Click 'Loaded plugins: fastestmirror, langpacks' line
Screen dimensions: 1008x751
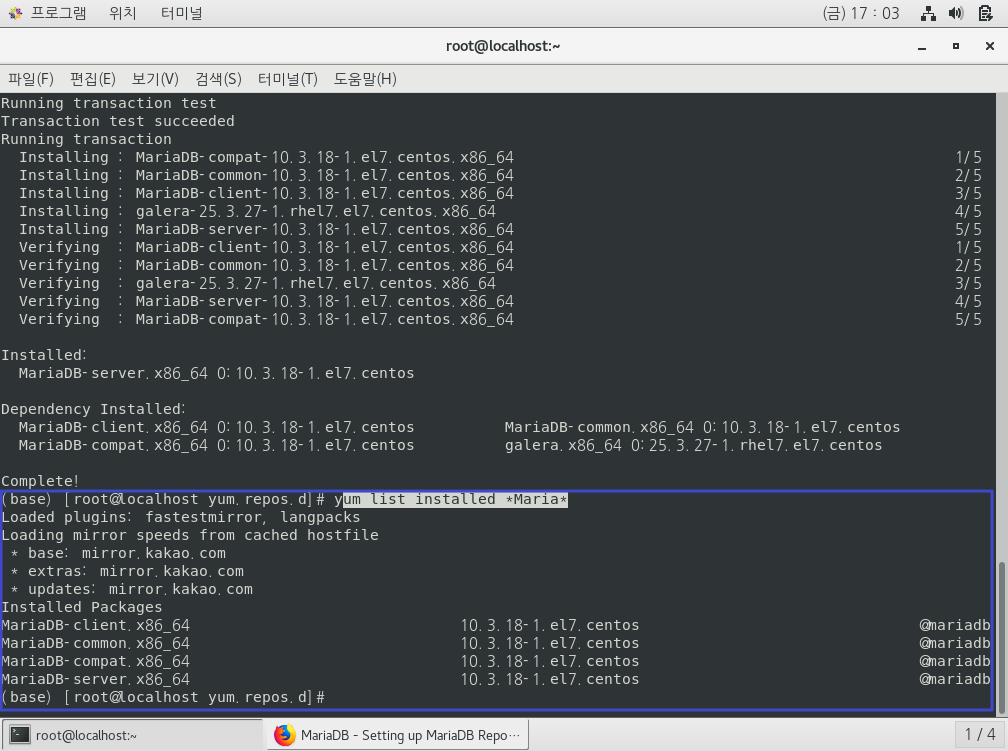coord(181,517)
